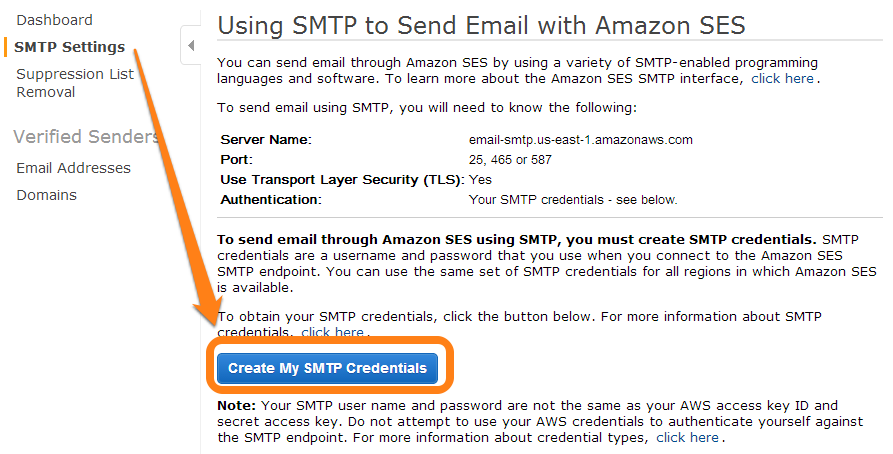
Task: Click 'Your SMTP credentials - see below' text
Action: click(x=573, y=200)
